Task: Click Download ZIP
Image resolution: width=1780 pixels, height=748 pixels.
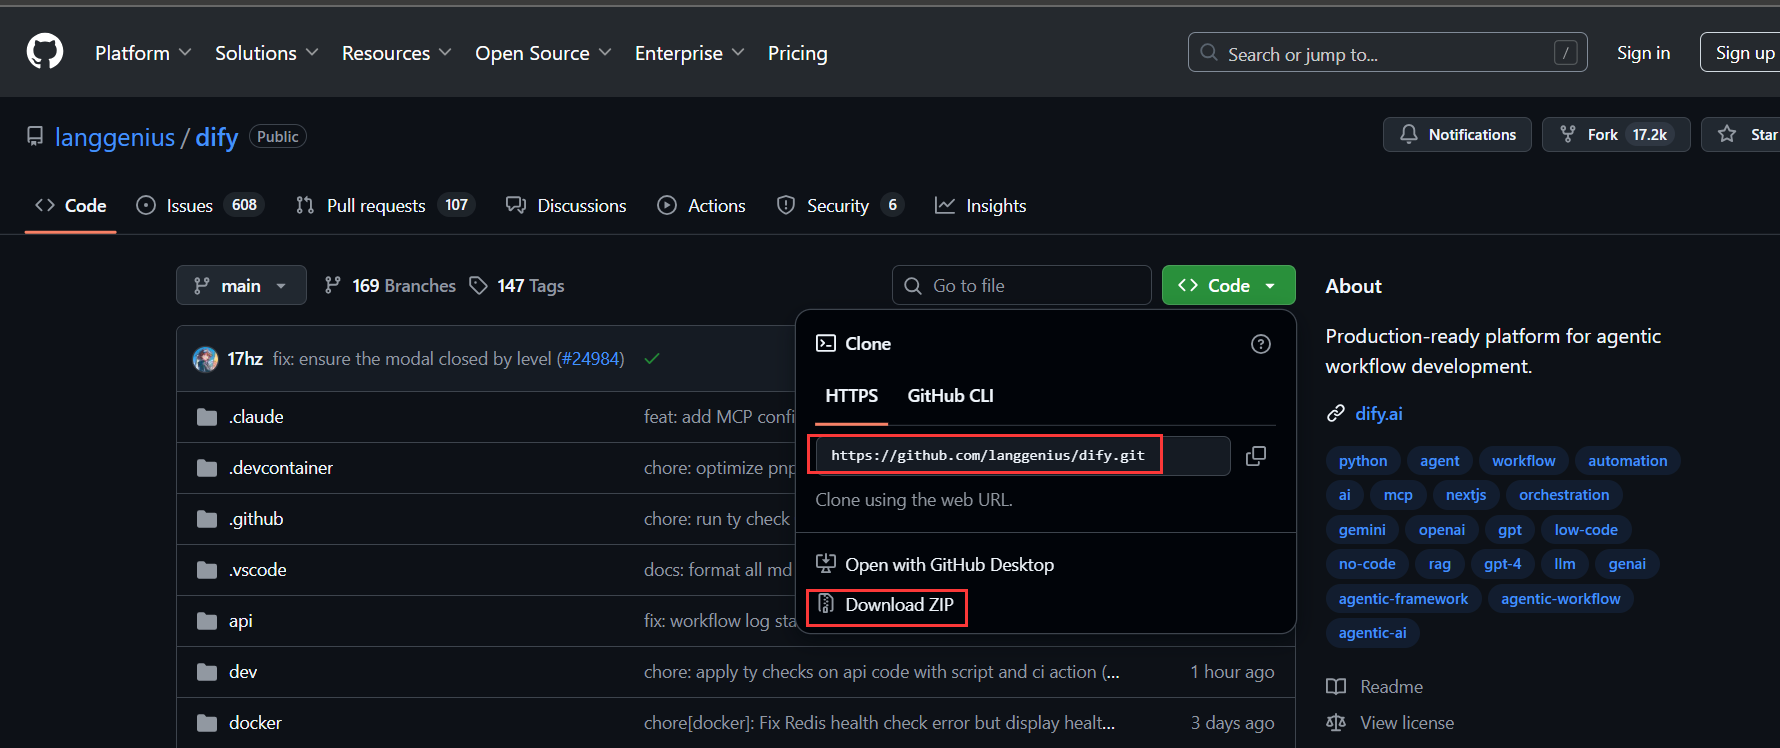Action: tap(898, 605)
